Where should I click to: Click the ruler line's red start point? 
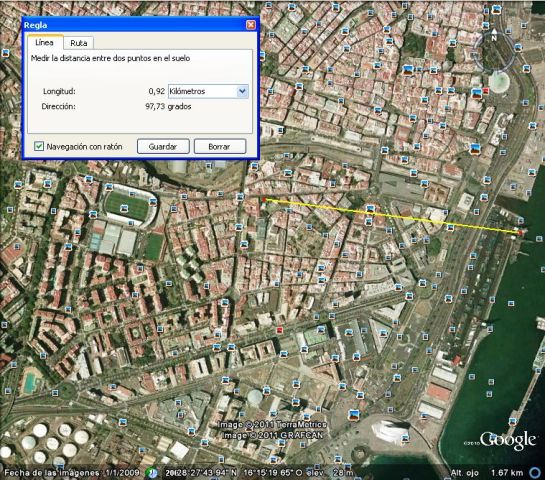[x=265, y=200]
